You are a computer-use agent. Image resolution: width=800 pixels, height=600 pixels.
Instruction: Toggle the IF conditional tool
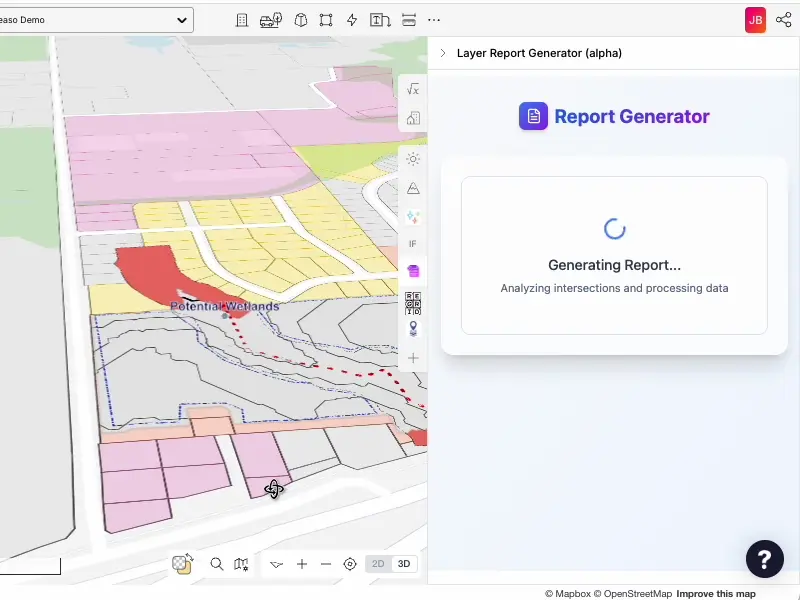pos(413,243)
